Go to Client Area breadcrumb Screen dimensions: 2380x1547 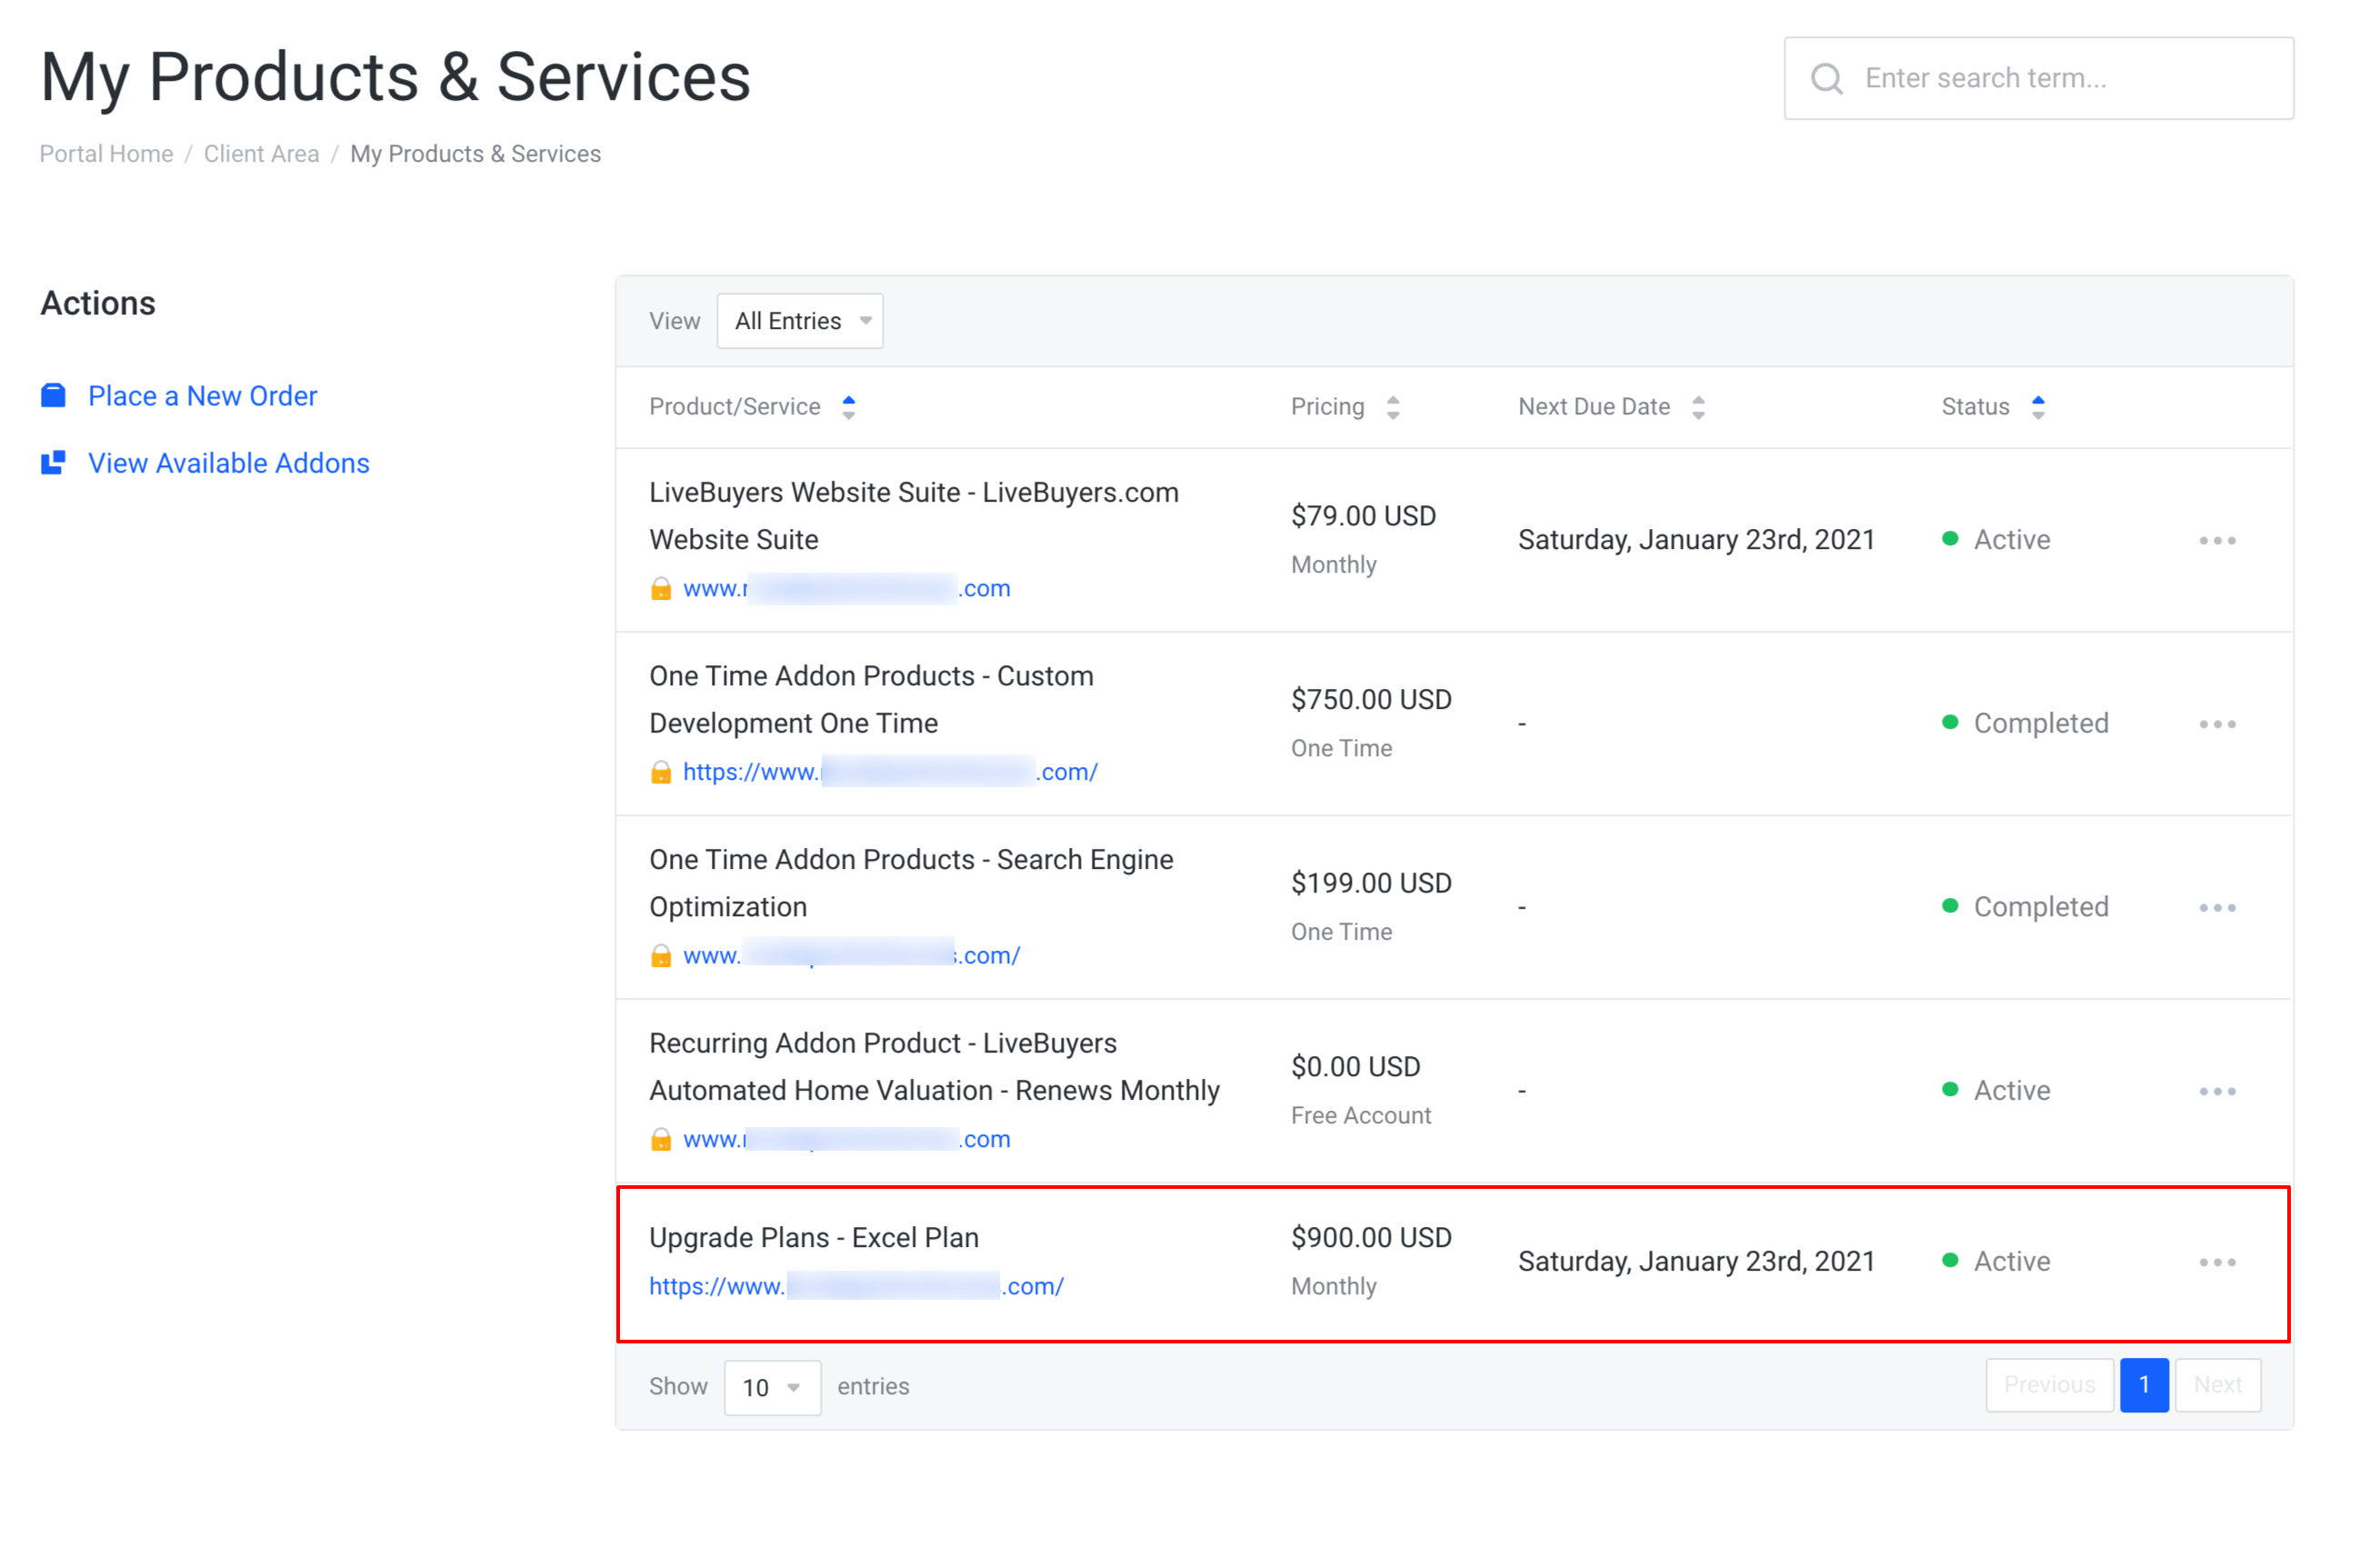(x=262, y=154)
